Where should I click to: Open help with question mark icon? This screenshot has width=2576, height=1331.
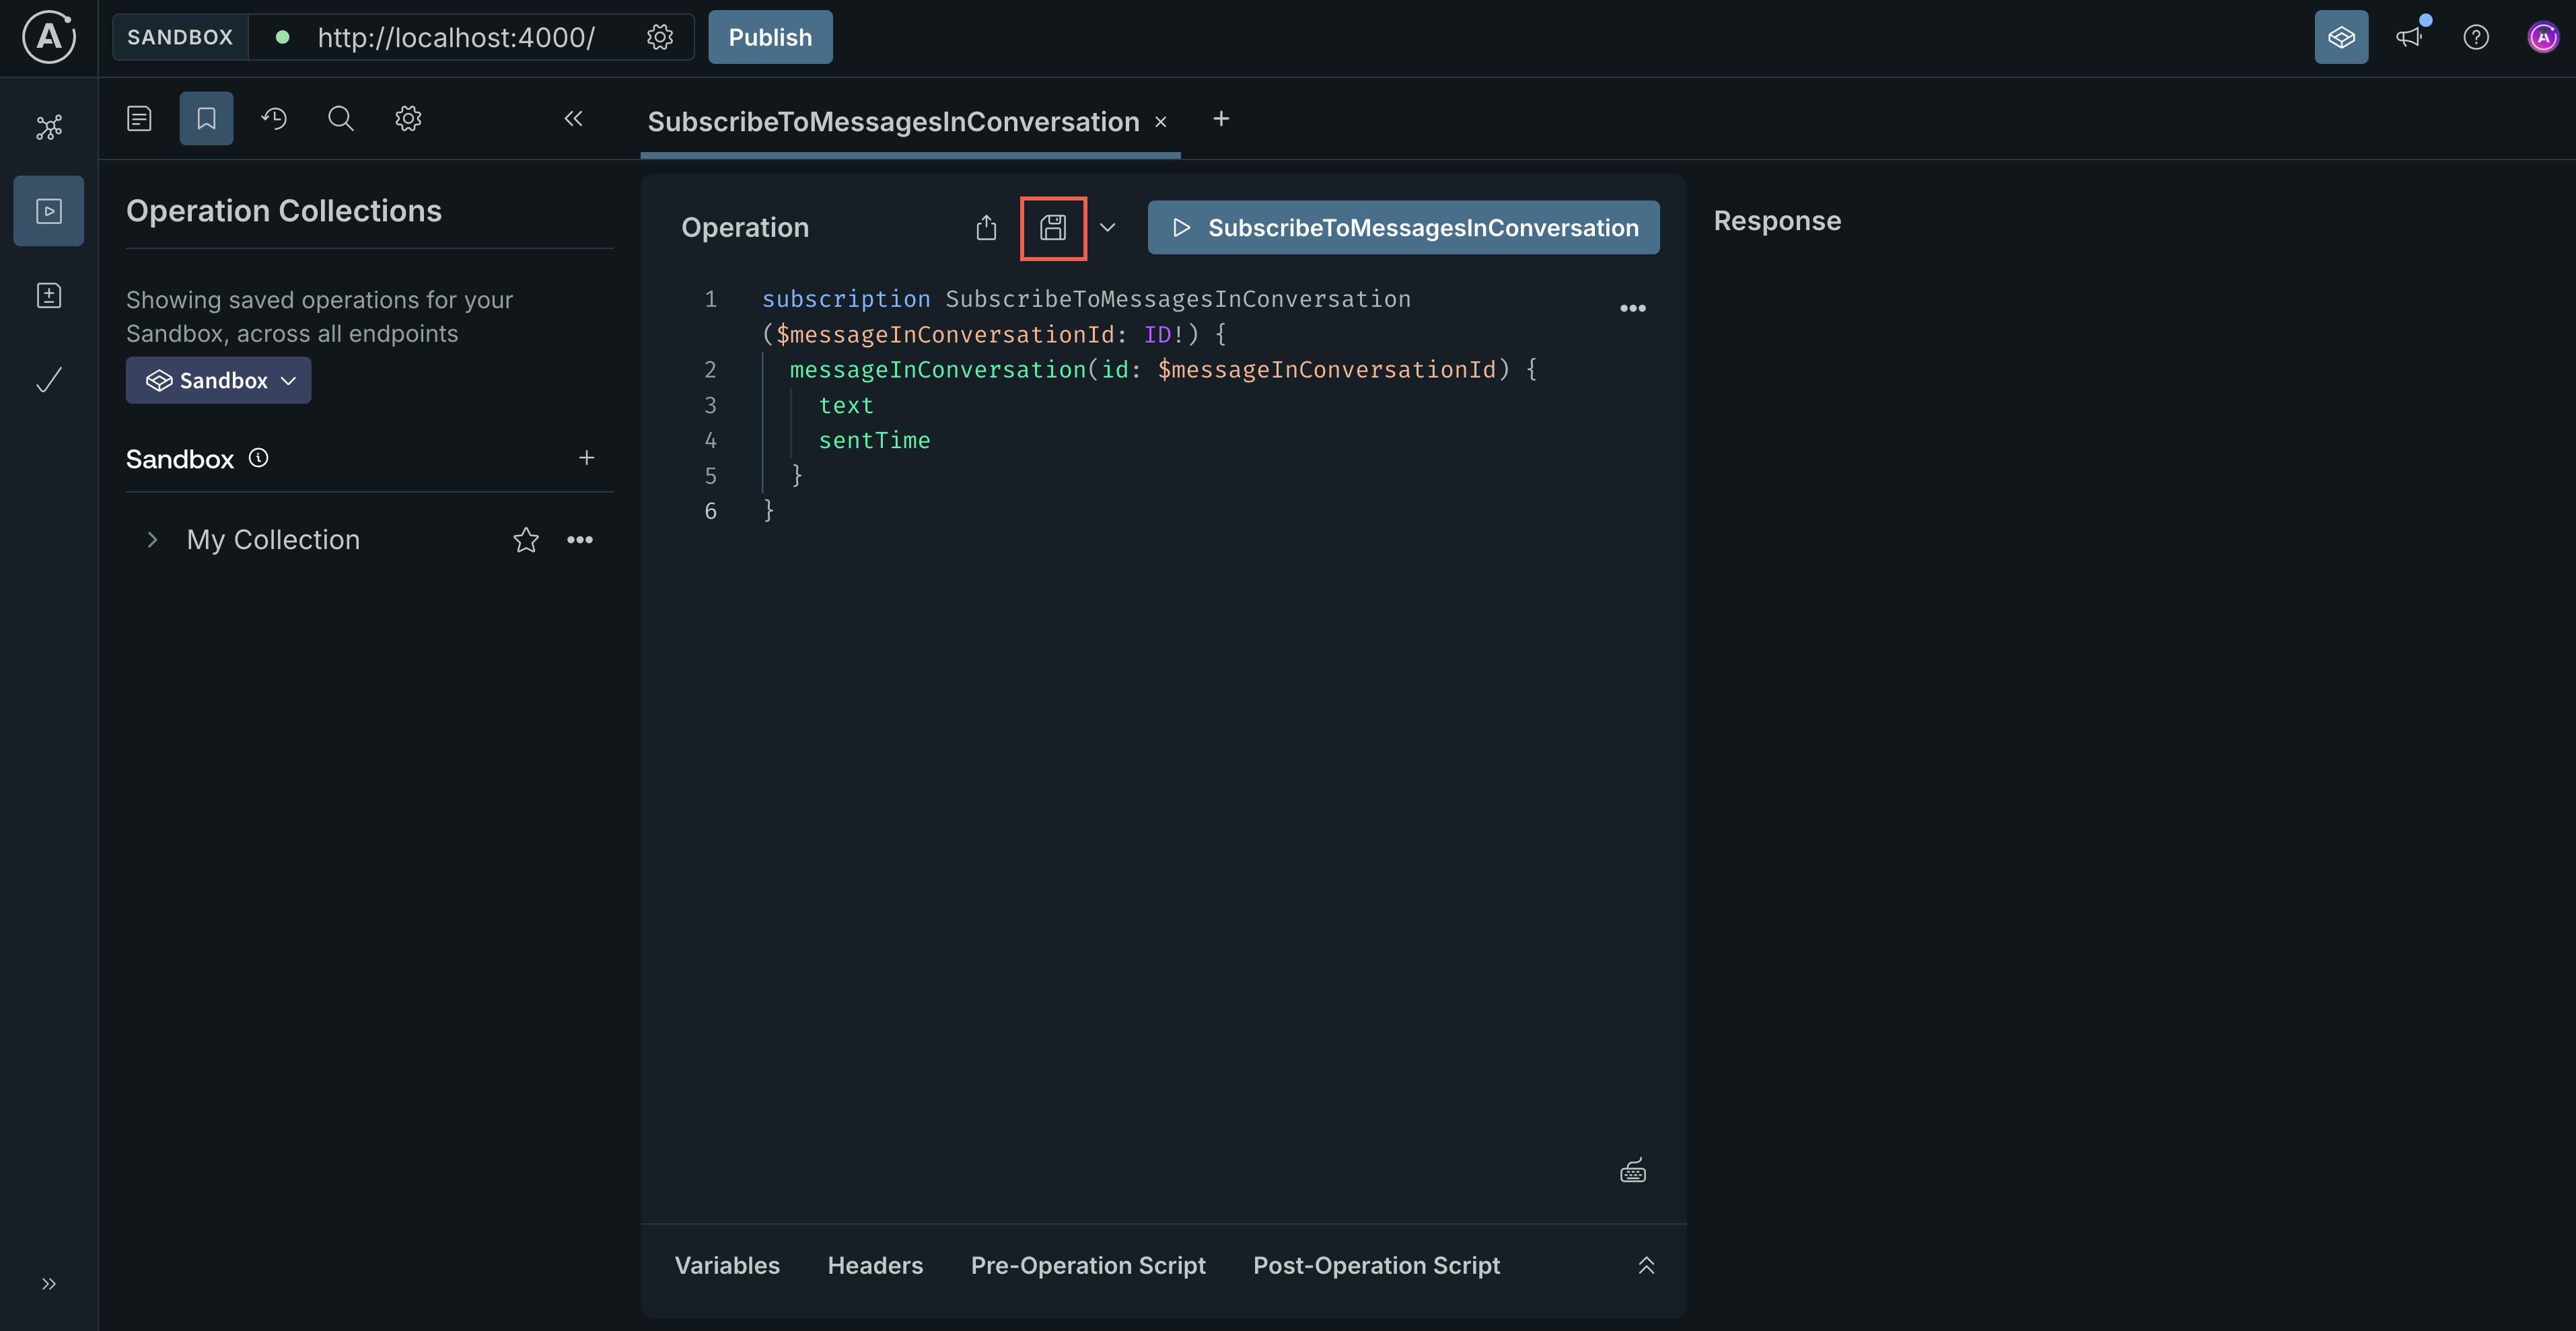coord(2477,37)
